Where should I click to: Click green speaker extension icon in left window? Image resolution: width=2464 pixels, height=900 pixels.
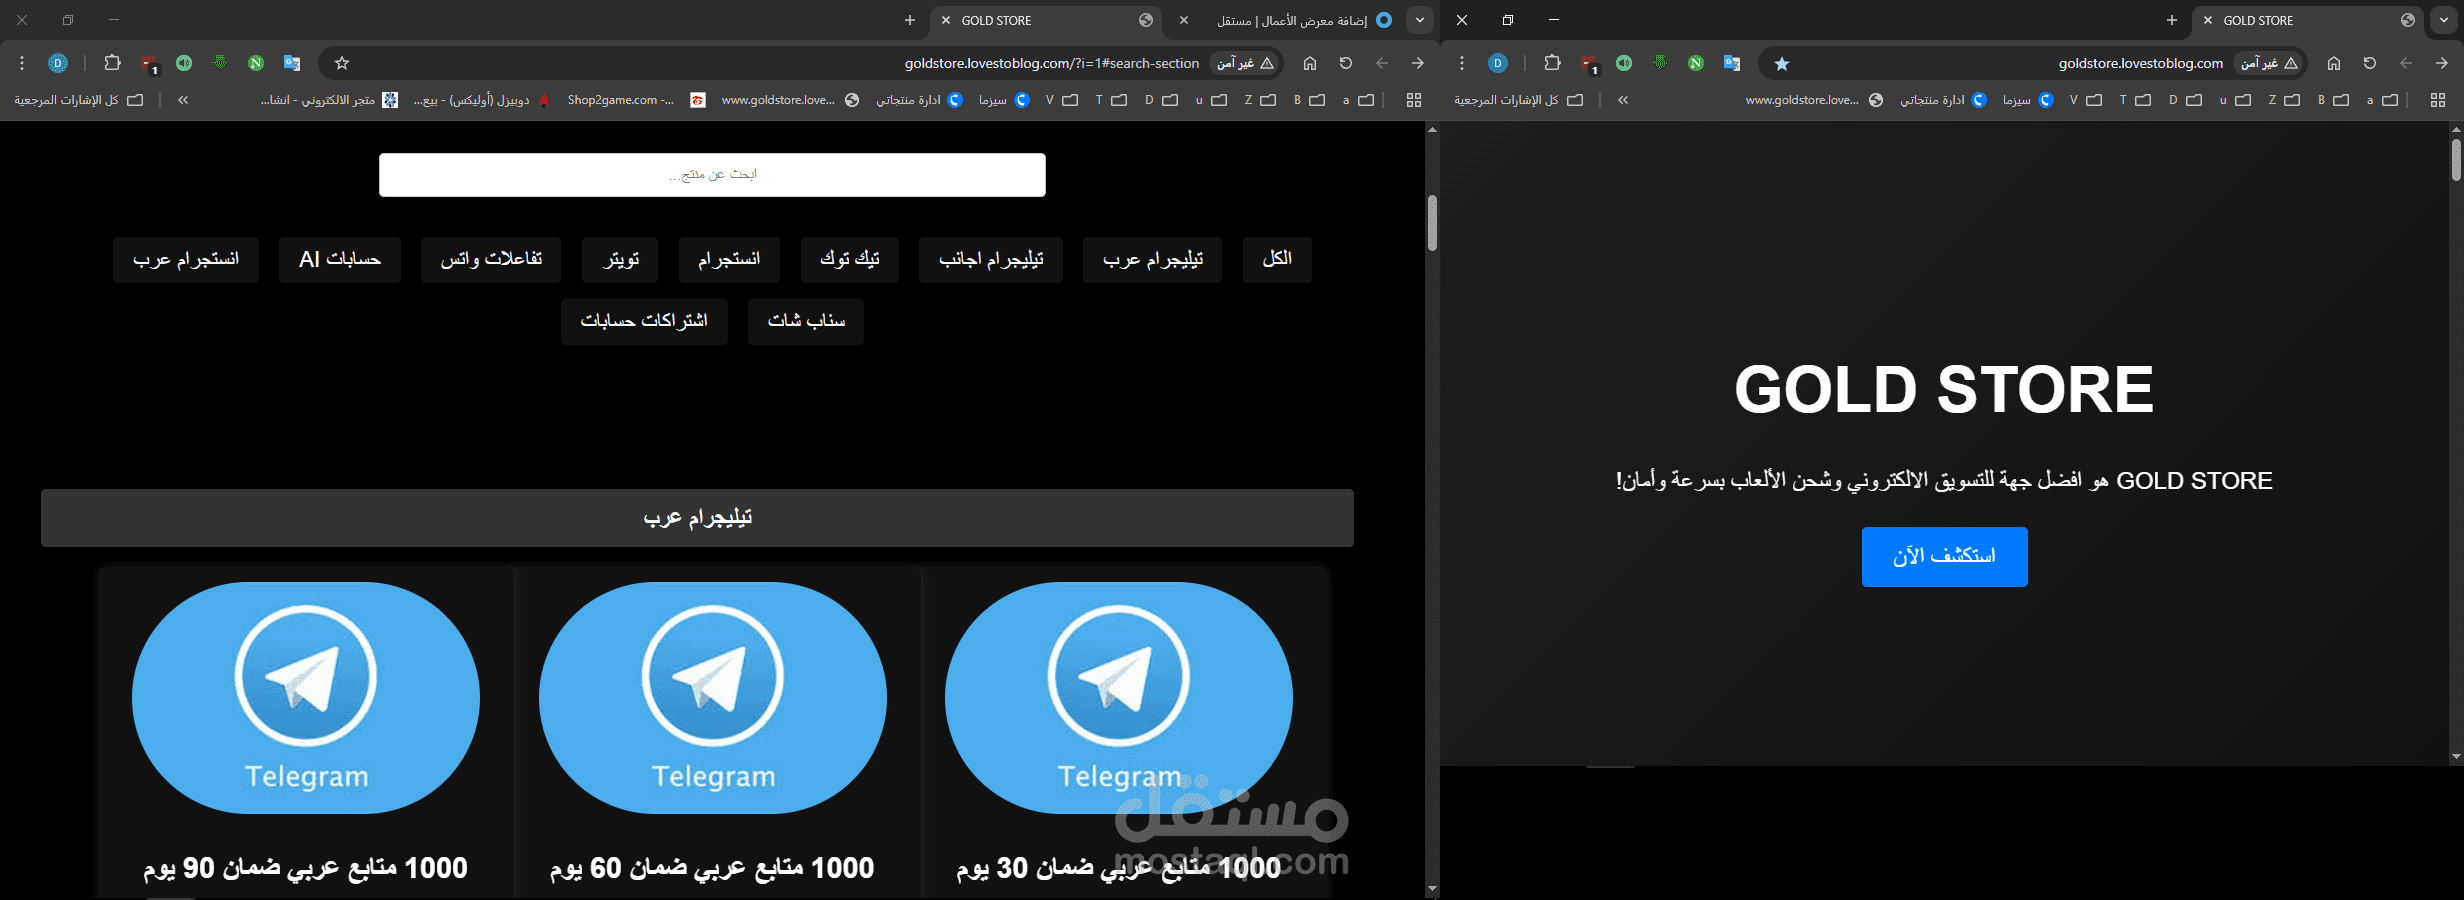(x=184, y=63)
